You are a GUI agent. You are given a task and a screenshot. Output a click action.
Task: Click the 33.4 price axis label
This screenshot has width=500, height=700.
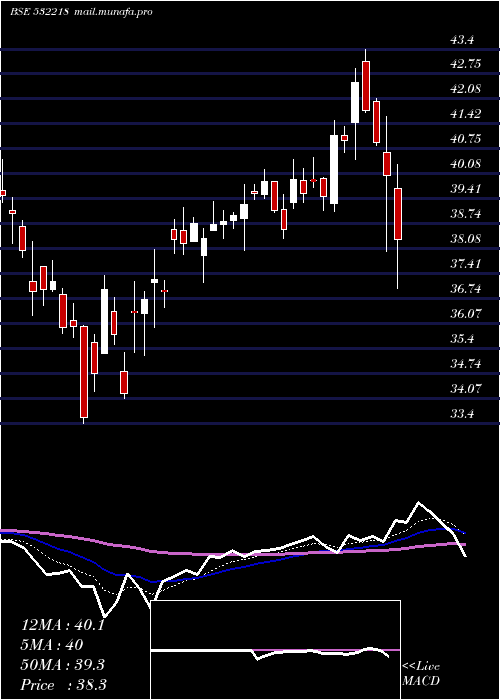[x=462, y=414]
